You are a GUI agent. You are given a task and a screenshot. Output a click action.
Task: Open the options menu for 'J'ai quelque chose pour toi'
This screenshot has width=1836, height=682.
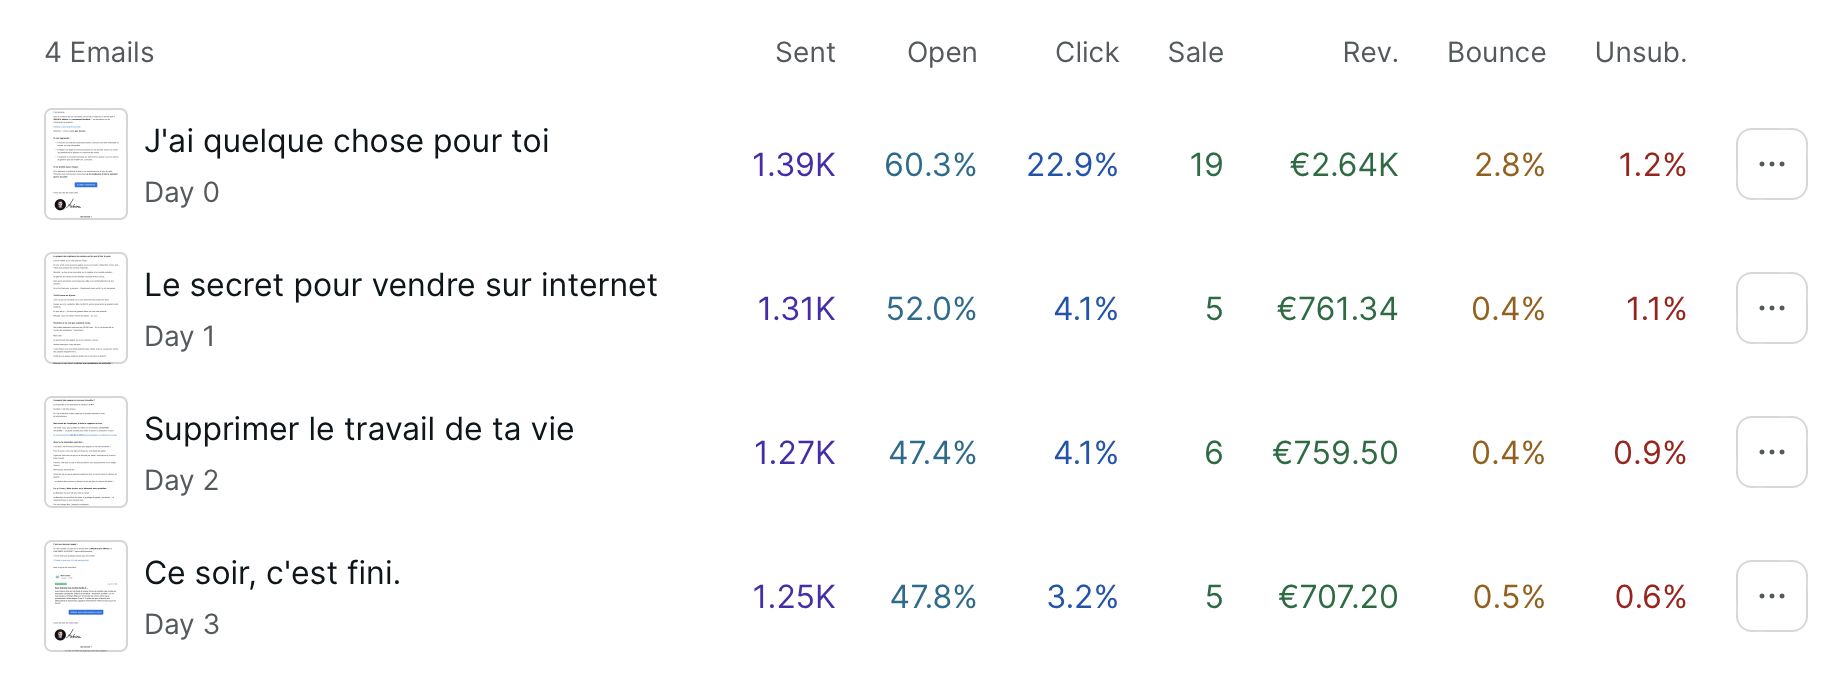[x=1771, y=164]
